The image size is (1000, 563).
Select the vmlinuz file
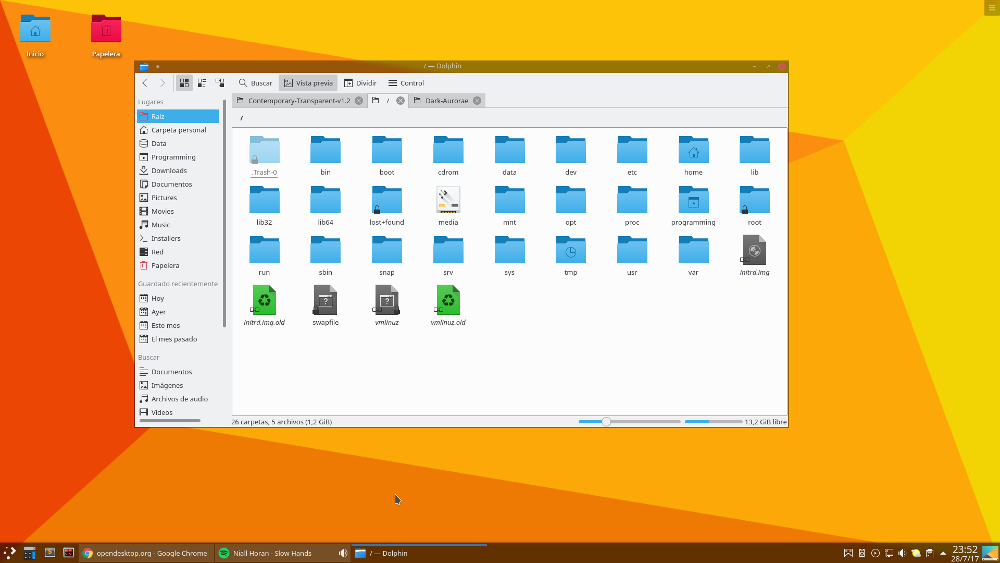(x=386, y=305)
